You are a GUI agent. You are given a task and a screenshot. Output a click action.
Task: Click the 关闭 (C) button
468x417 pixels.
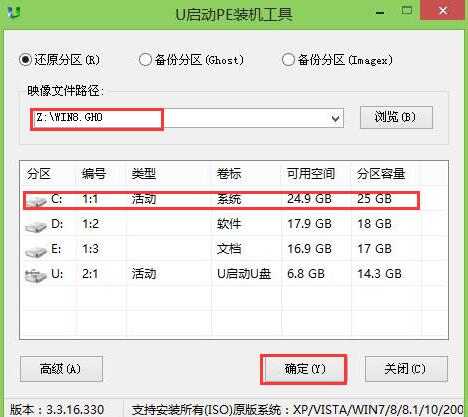(406, 369)
